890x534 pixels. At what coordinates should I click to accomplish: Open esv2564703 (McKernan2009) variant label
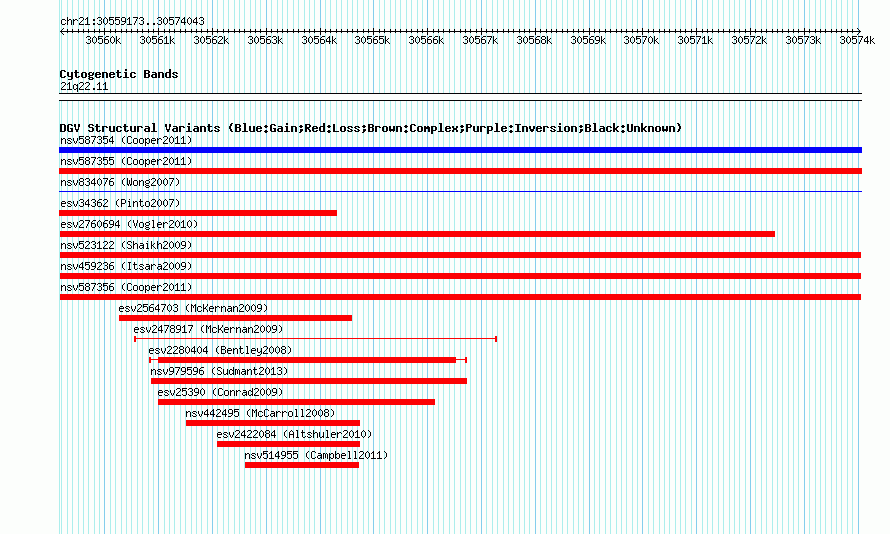tap(193, 308)
